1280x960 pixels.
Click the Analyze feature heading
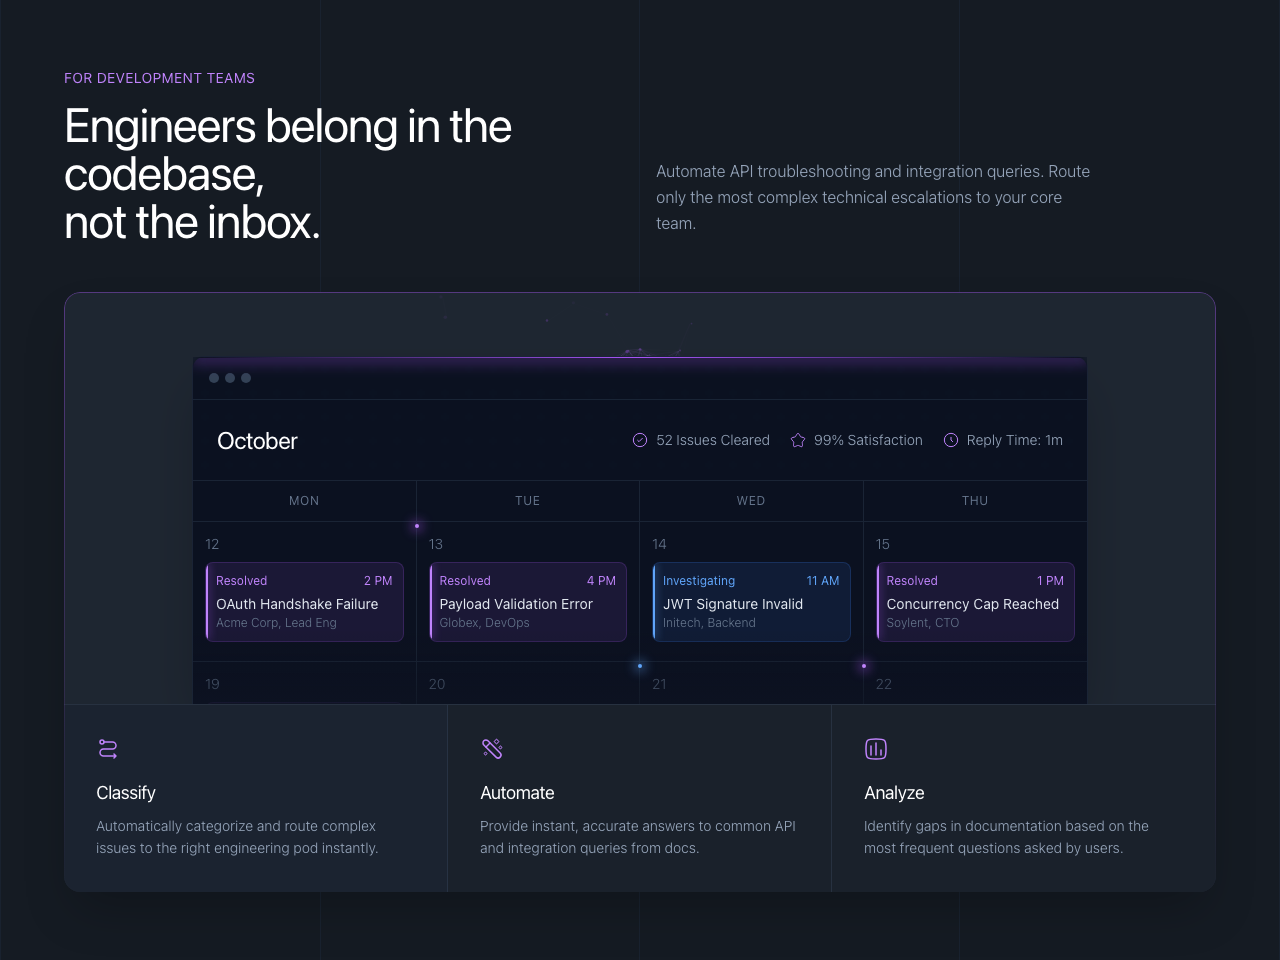(x=894, y=793)
